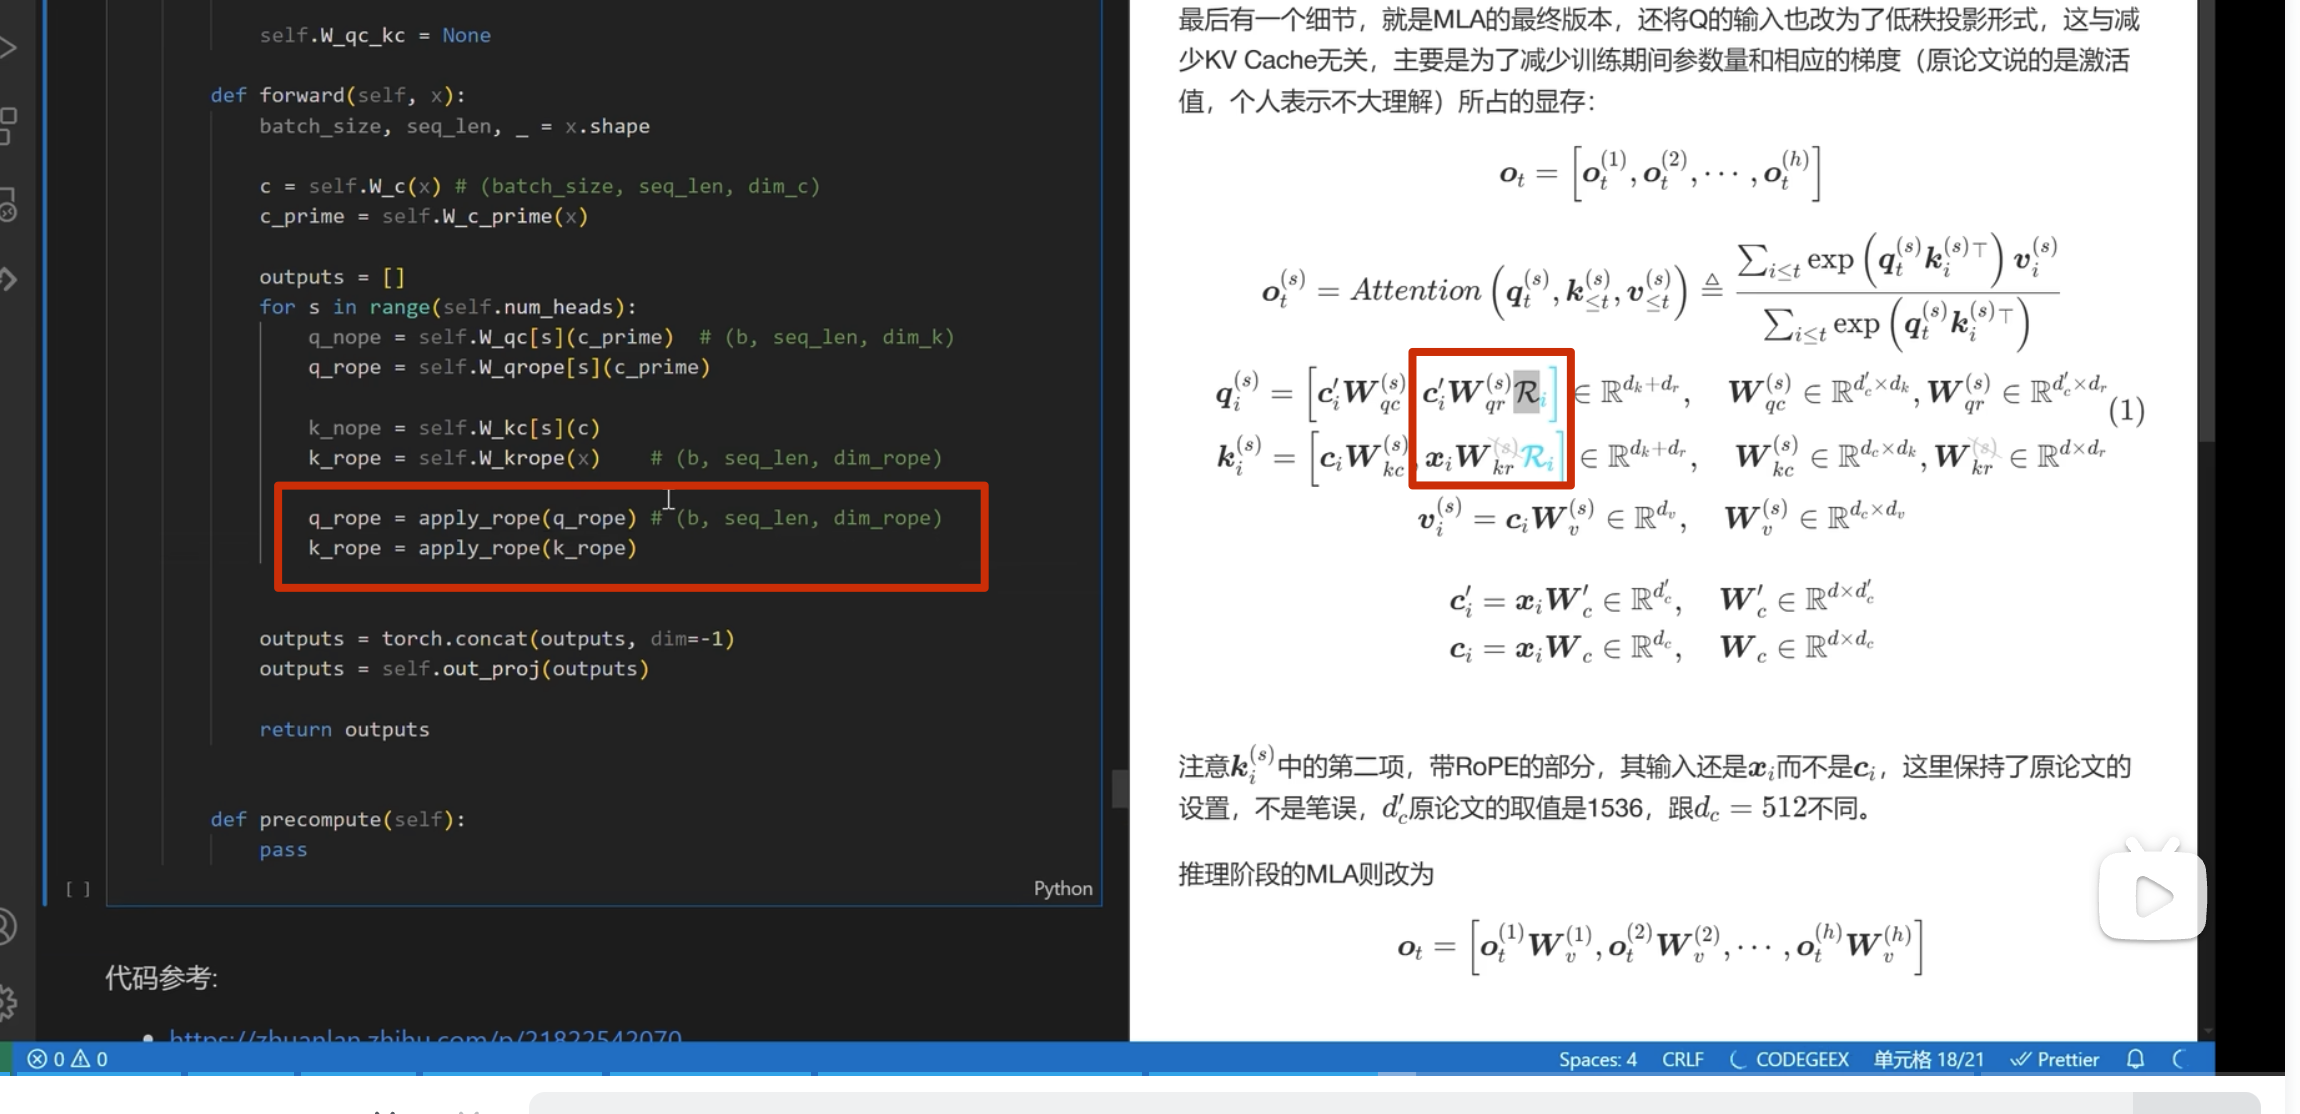Click the loading spinner icon in status bar
Viewport: 2300px width, 1114px height.
point(2180,1059)
